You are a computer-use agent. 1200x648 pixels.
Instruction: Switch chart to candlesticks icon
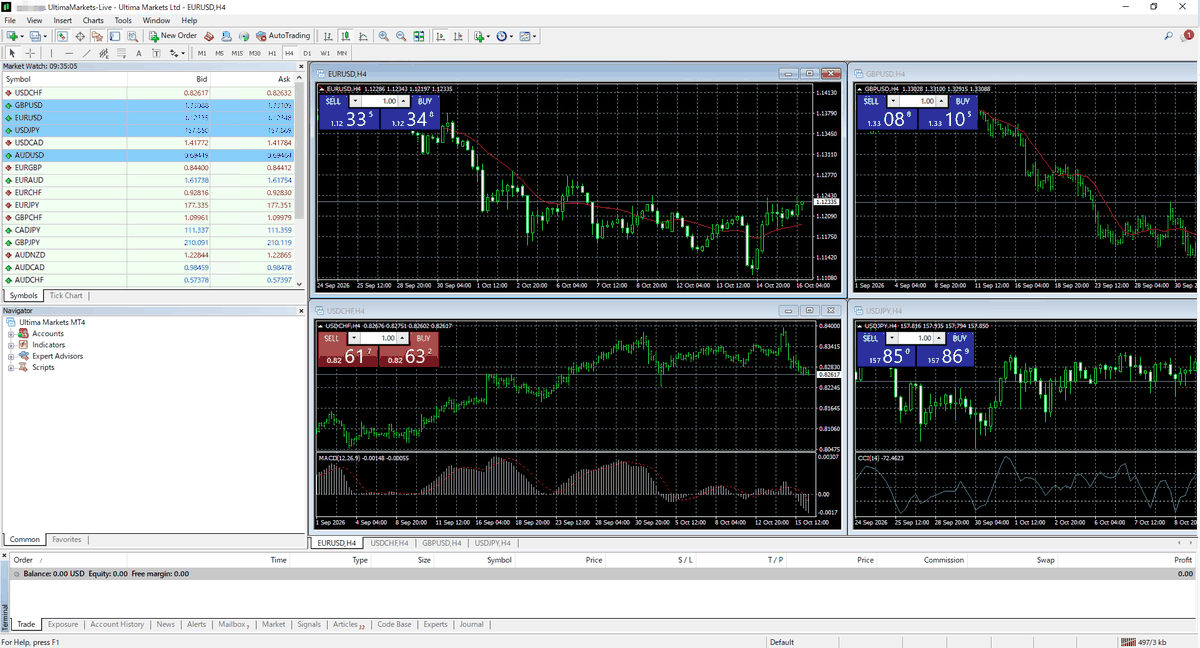pyautogui.click(x=345, y=36)
